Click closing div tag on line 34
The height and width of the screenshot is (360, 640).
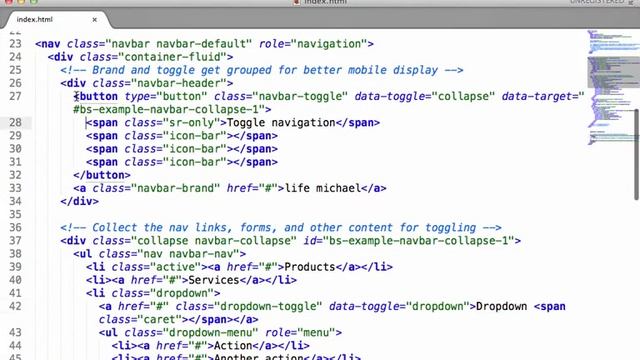click(80, 201)
